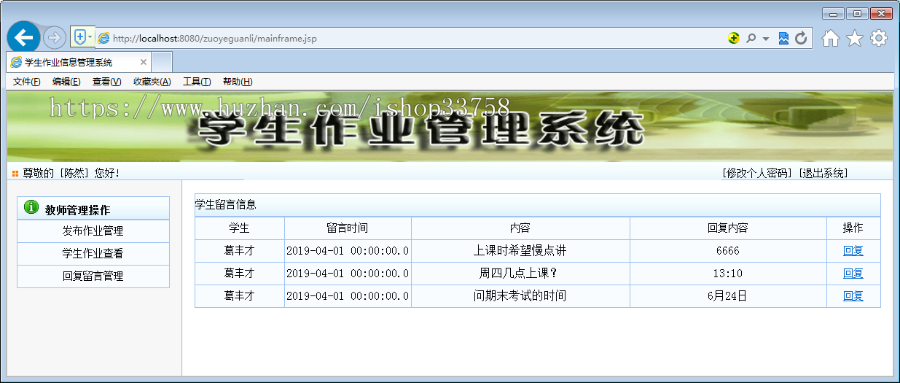The height and width of the screenshot is (383, 900).
Task: Click the message cell 问期末考试的时间
Action: [521, 296]
